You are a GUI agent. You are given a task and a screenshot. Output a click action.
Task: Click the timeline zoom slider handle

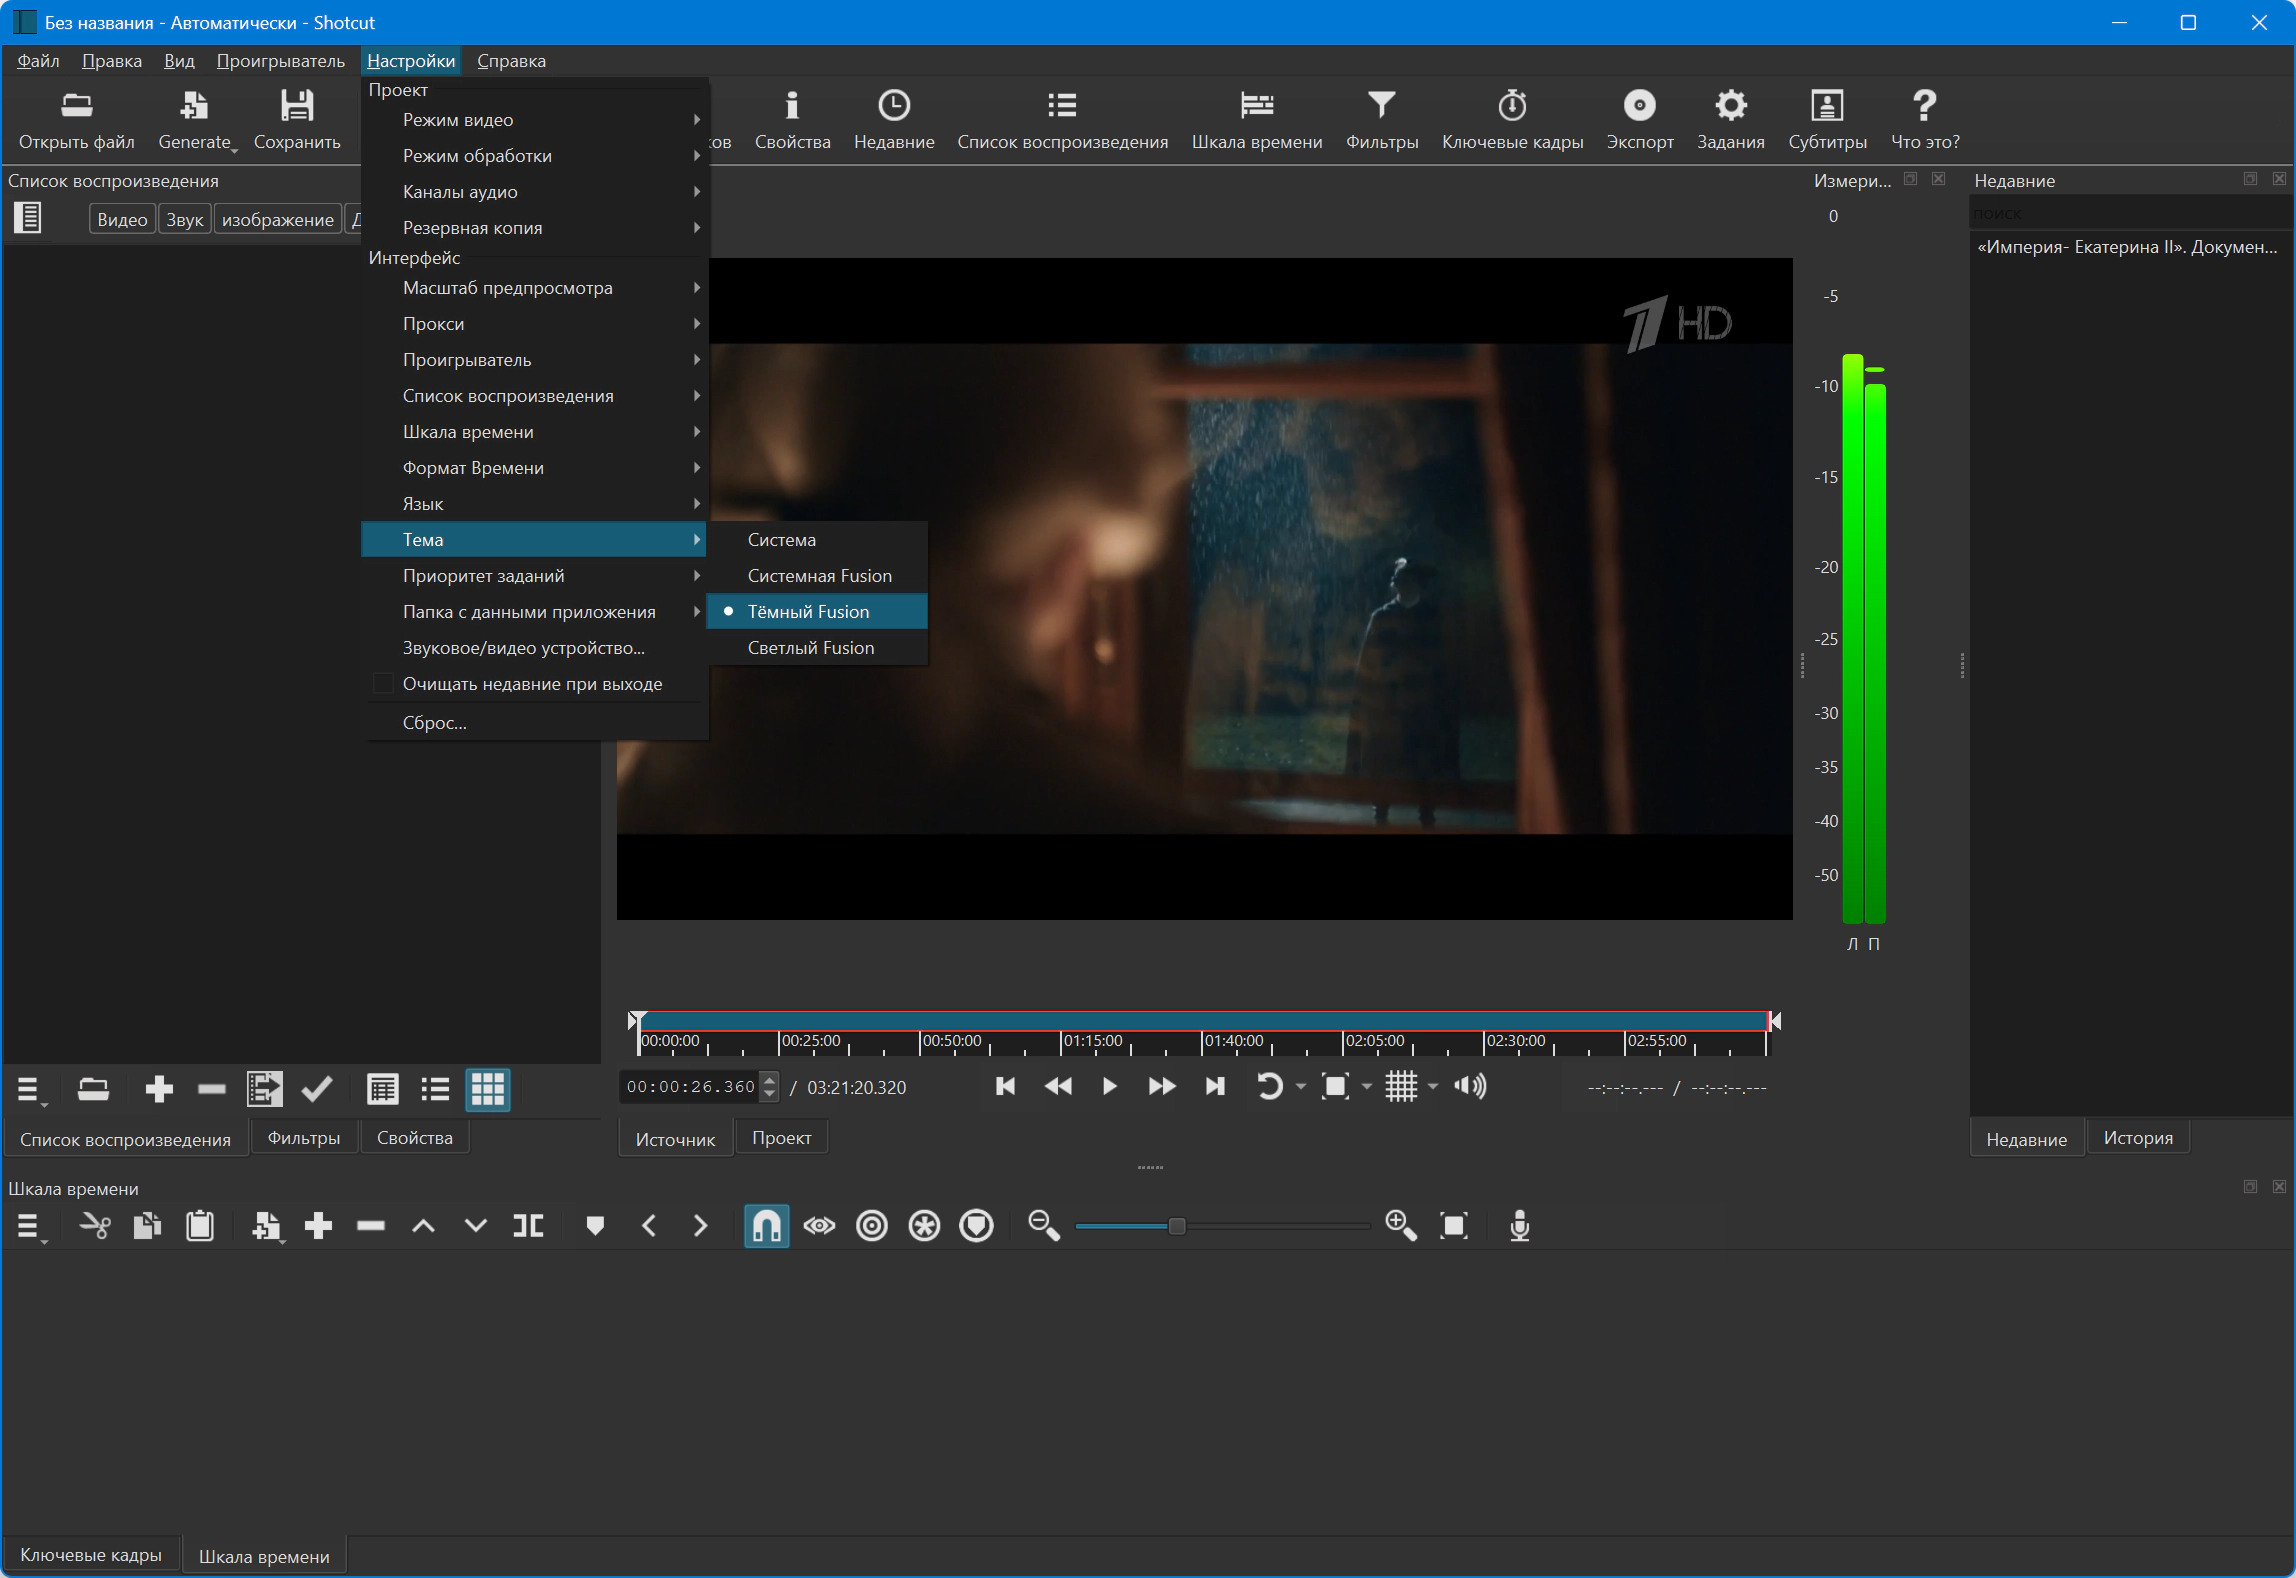click(1177, 1226)
